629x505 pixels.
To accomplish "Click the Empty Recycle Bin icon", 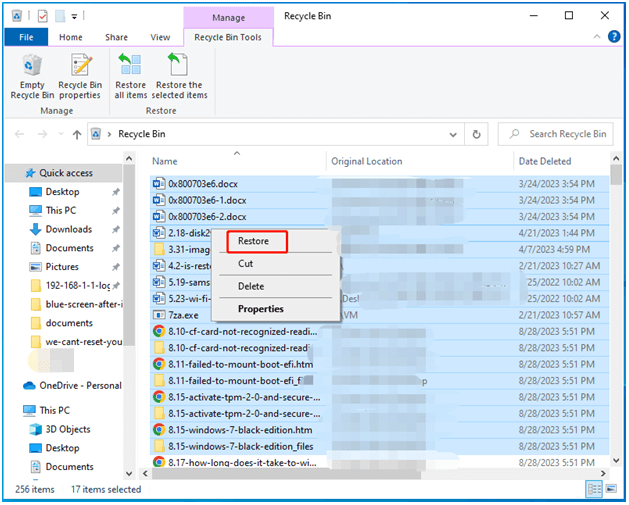I will point(32,65).
